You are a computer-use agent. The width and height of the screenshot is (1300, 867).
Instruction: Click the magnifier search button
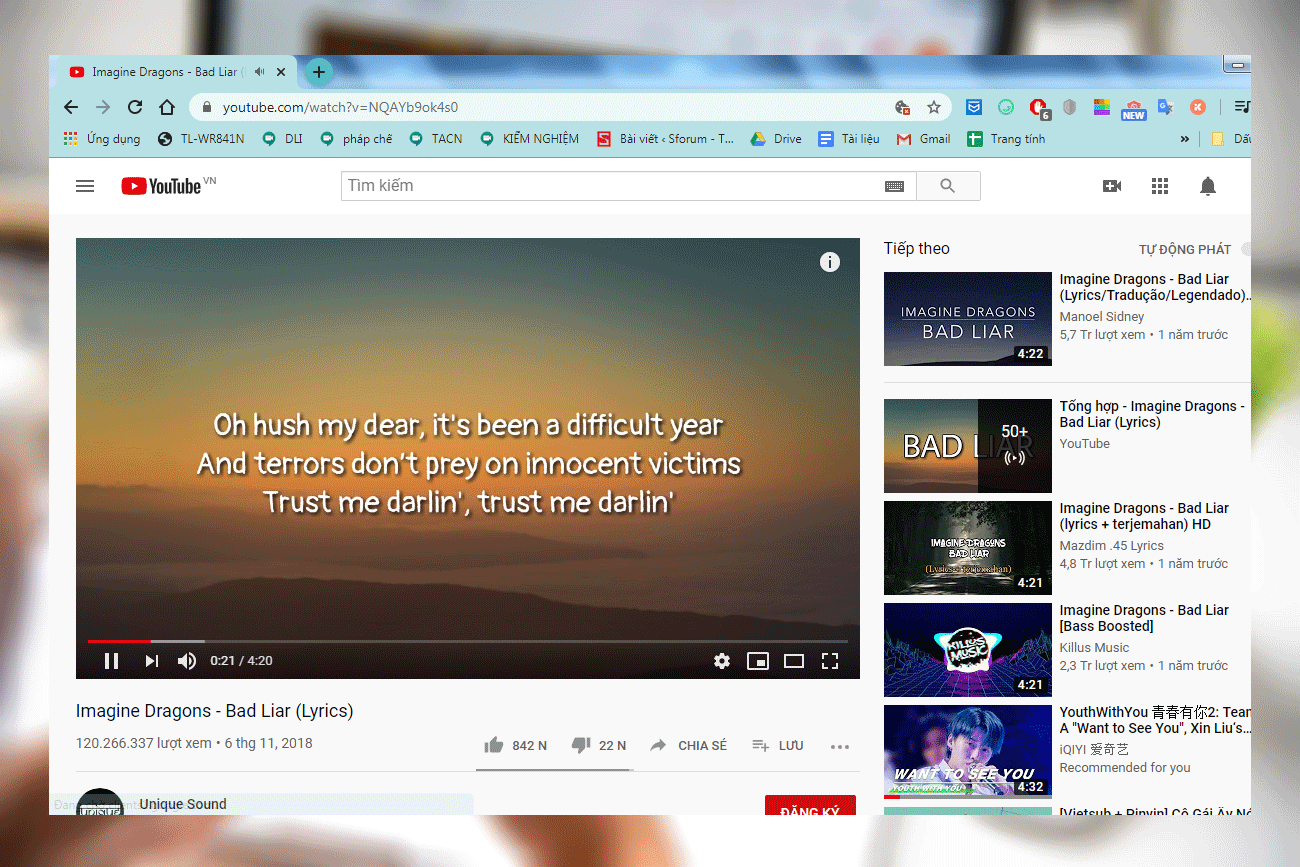click(x=948, y=186)
